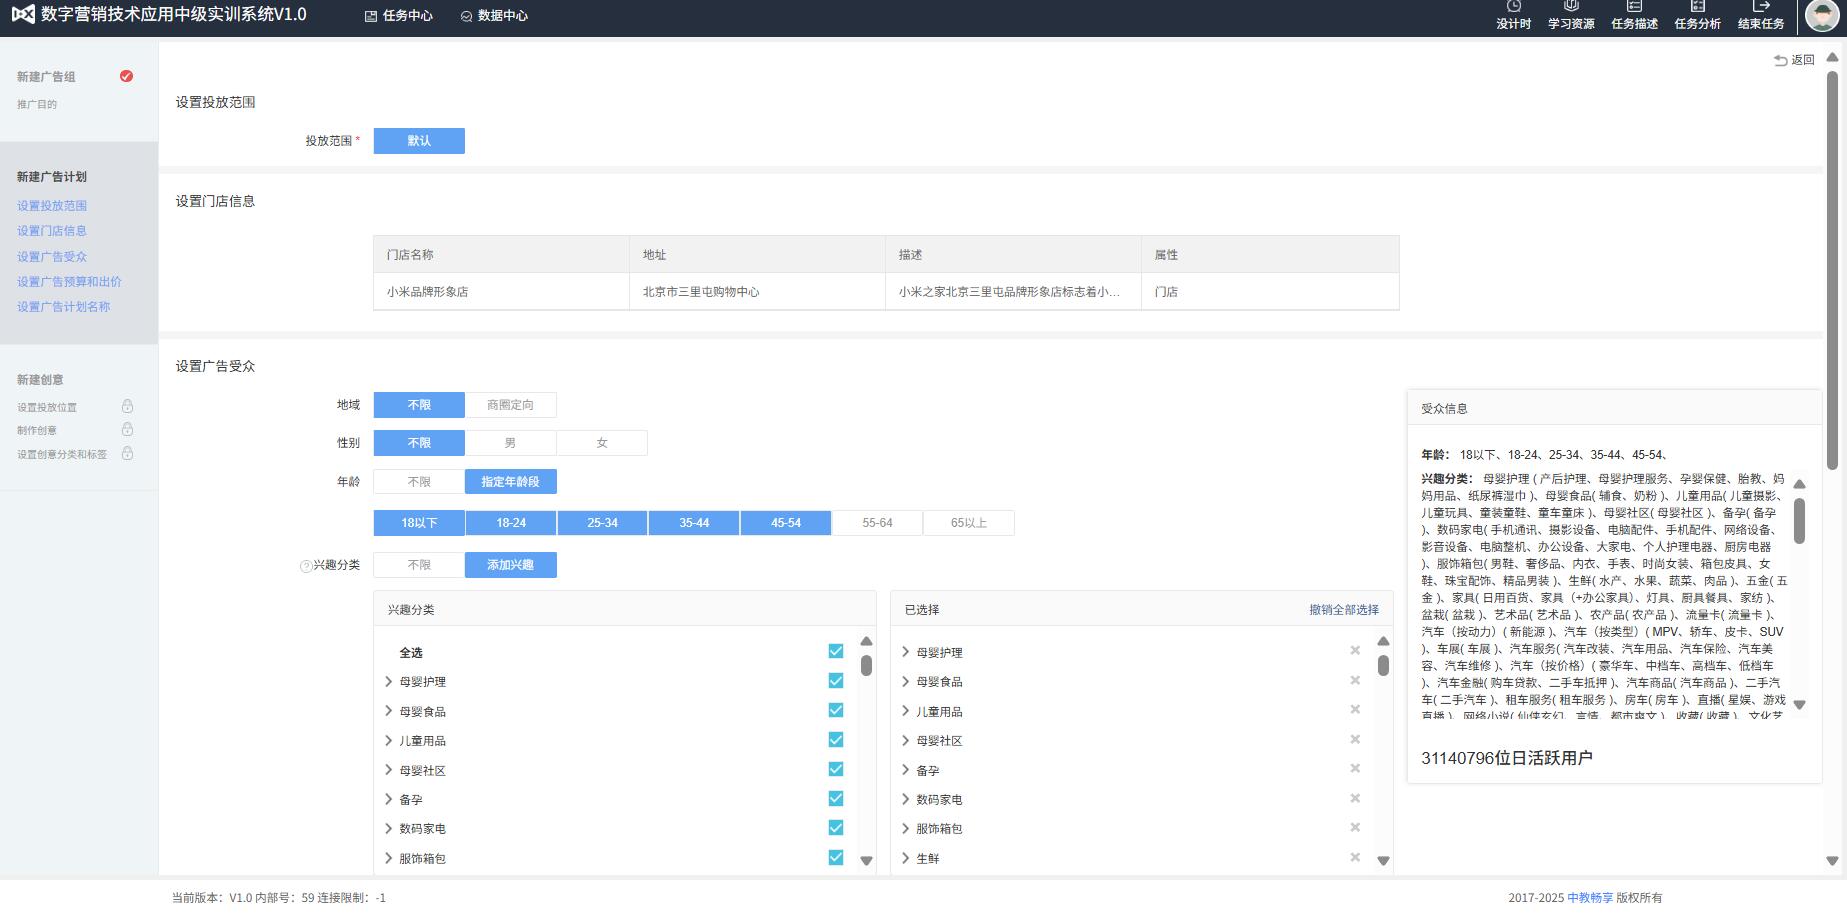Open 任务描述 task description icon
This screenshot has height=913, width=1847.
point(1634,7)
